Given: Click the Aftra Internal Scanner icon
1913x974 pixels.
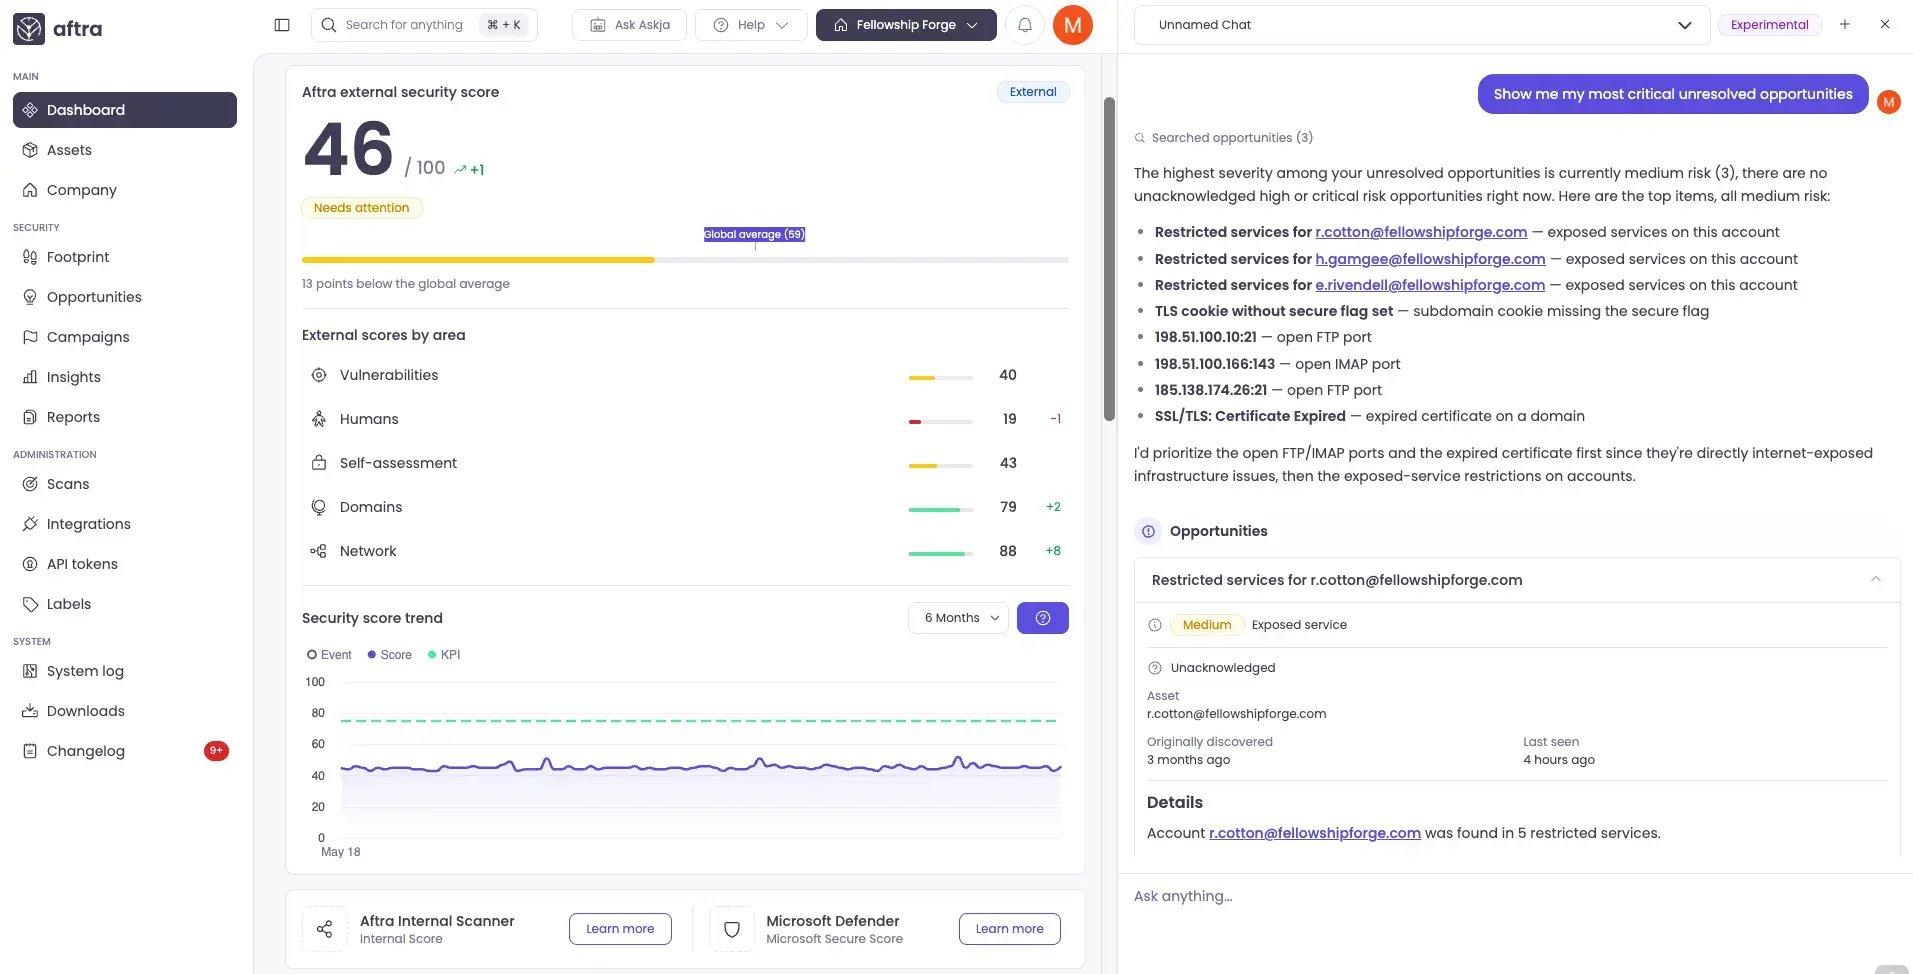Looking at the screenshot, I should coord(324,929).
